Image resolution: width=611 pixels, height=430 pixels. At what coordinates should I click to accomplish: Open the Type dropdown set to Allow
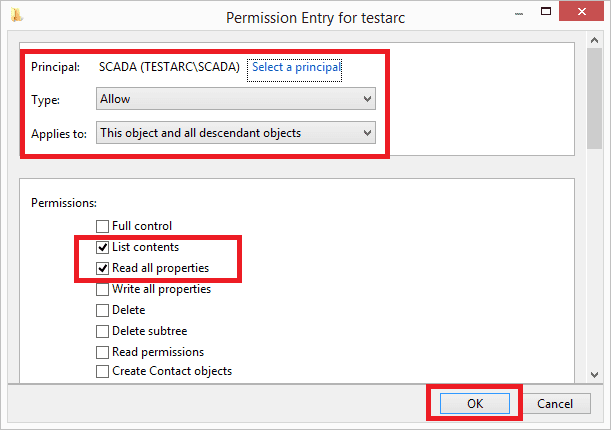coord(236,99)
